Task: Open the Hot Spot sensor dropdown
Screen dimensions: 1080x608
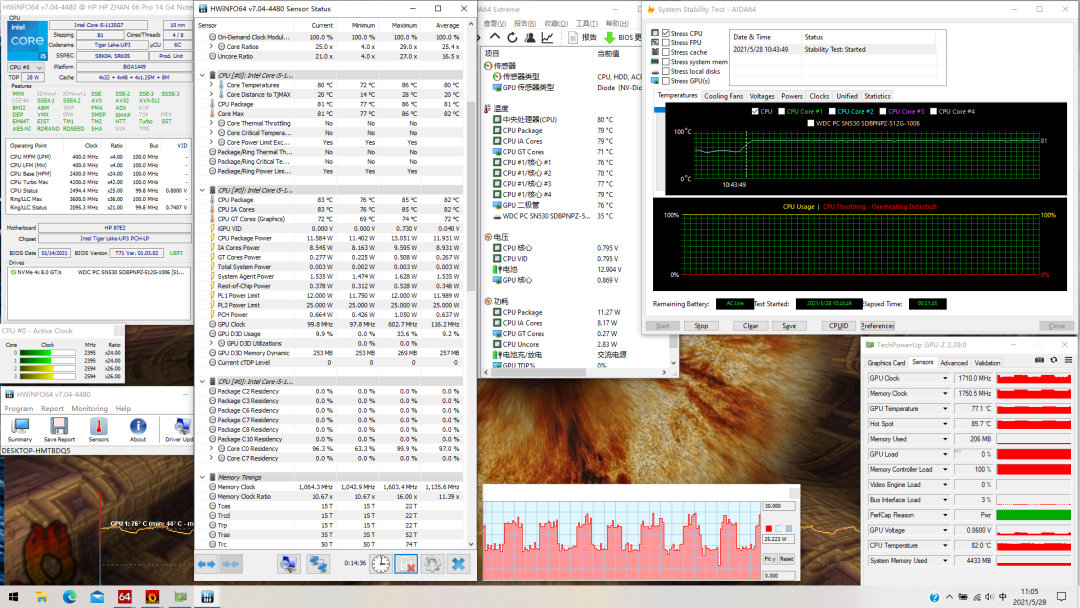Action: coord(945,424)
